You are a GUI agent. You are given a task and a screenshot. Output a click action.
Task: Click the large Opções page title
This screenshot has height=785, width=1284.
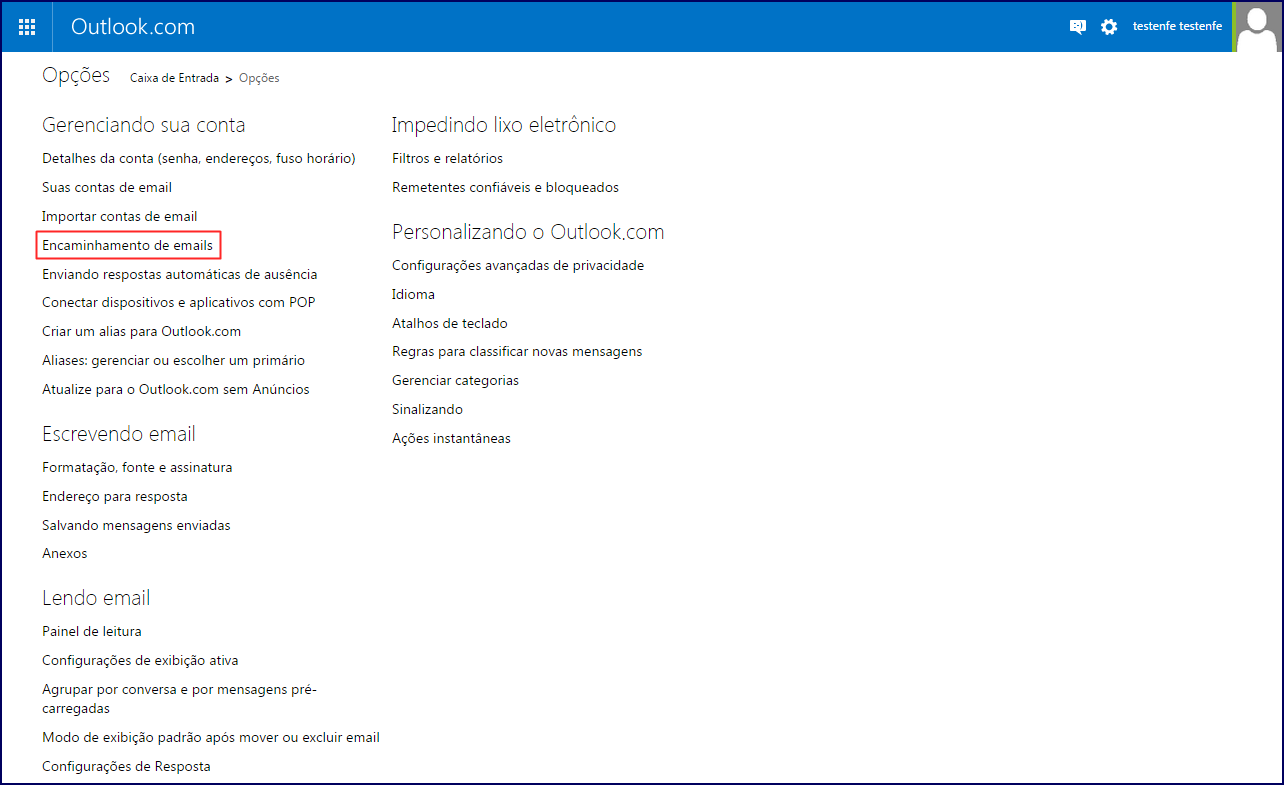(76, 76)
